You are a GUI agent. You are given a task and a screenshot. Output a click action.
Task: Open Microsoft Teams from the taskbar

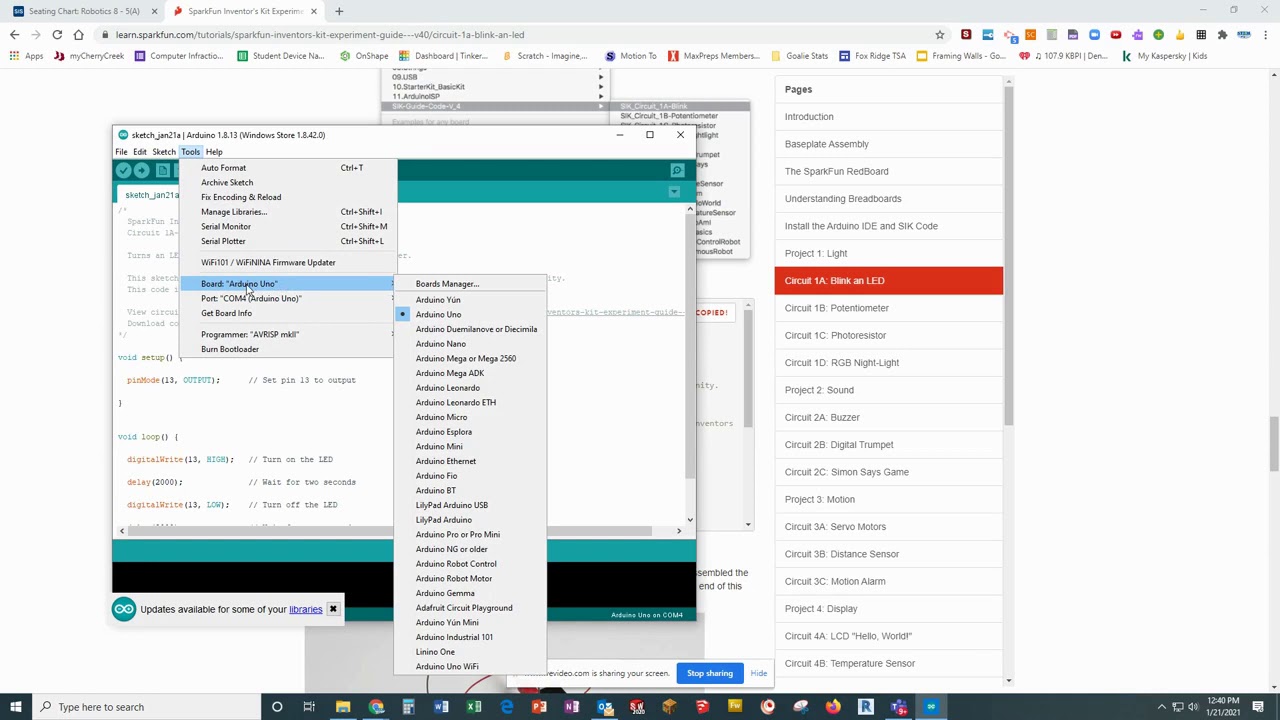pos(898,707)
